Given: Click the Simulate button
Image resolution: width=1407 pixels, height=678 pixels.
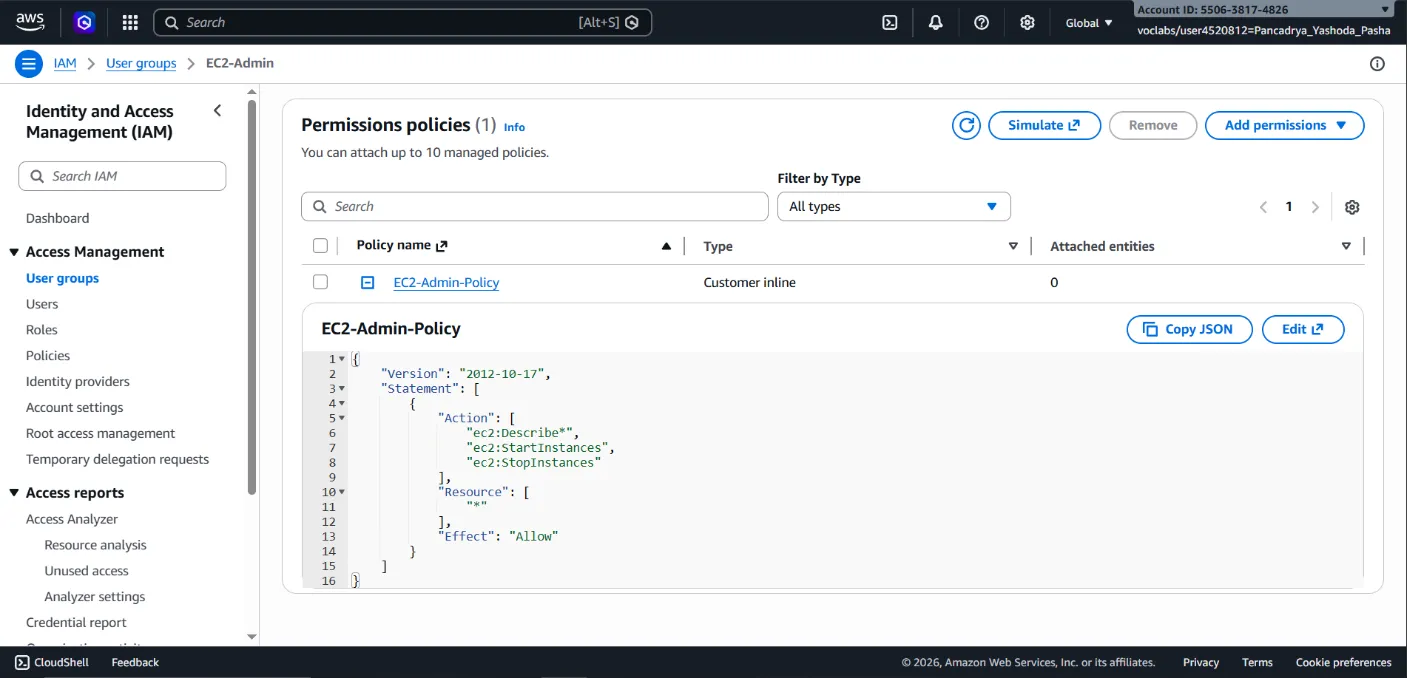Looking at the screenshot, I should click(x=1044, y=125).
